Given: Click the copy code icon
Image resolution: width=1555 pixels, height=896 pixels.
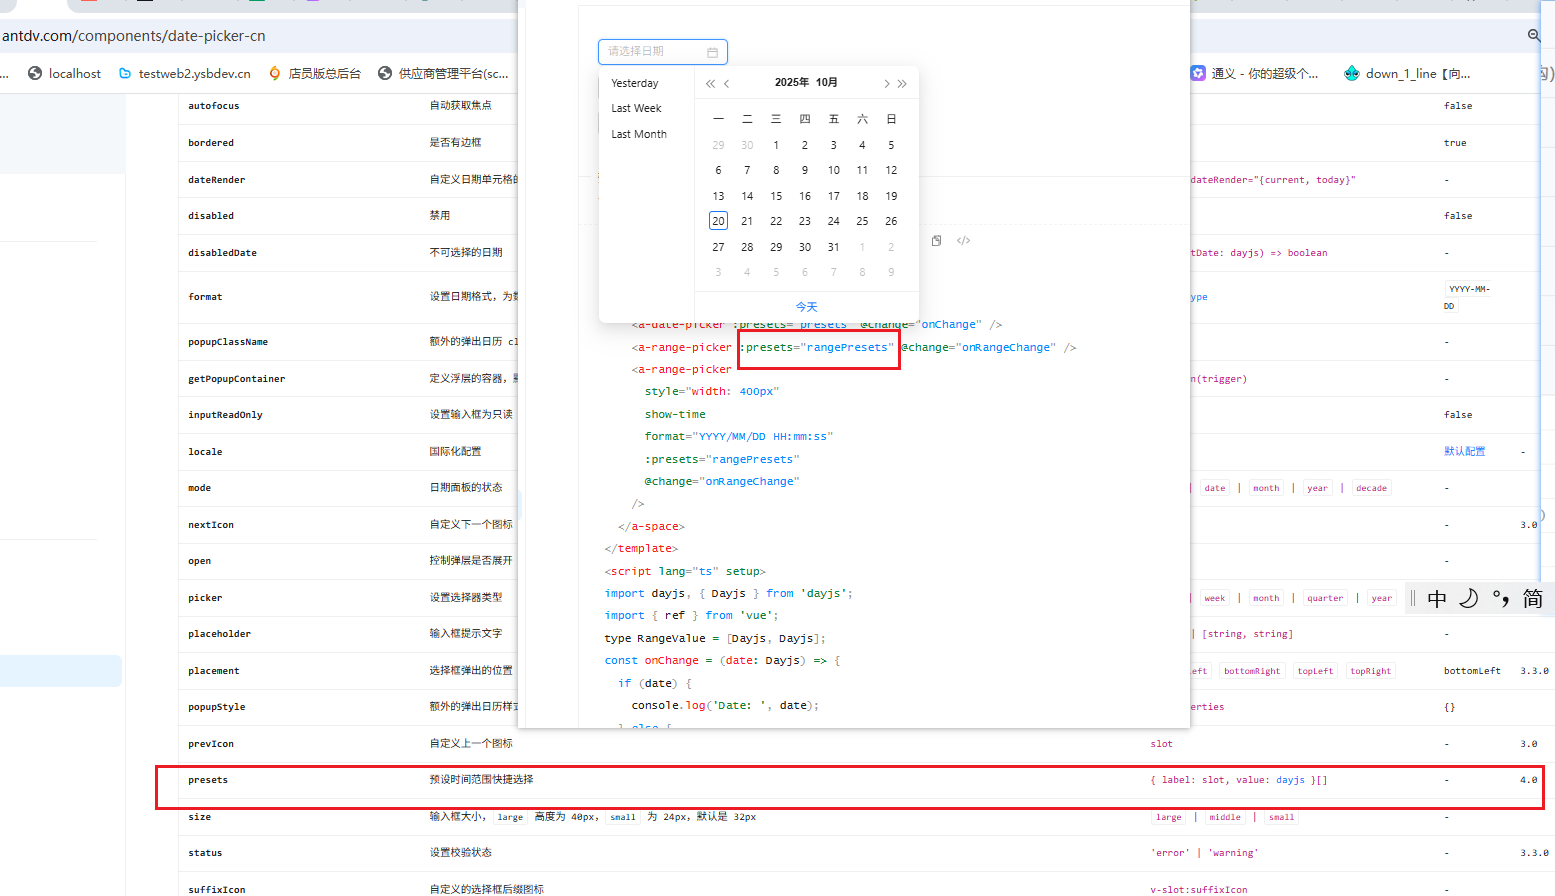Looking at the screenshot, I should coord(936,241).
